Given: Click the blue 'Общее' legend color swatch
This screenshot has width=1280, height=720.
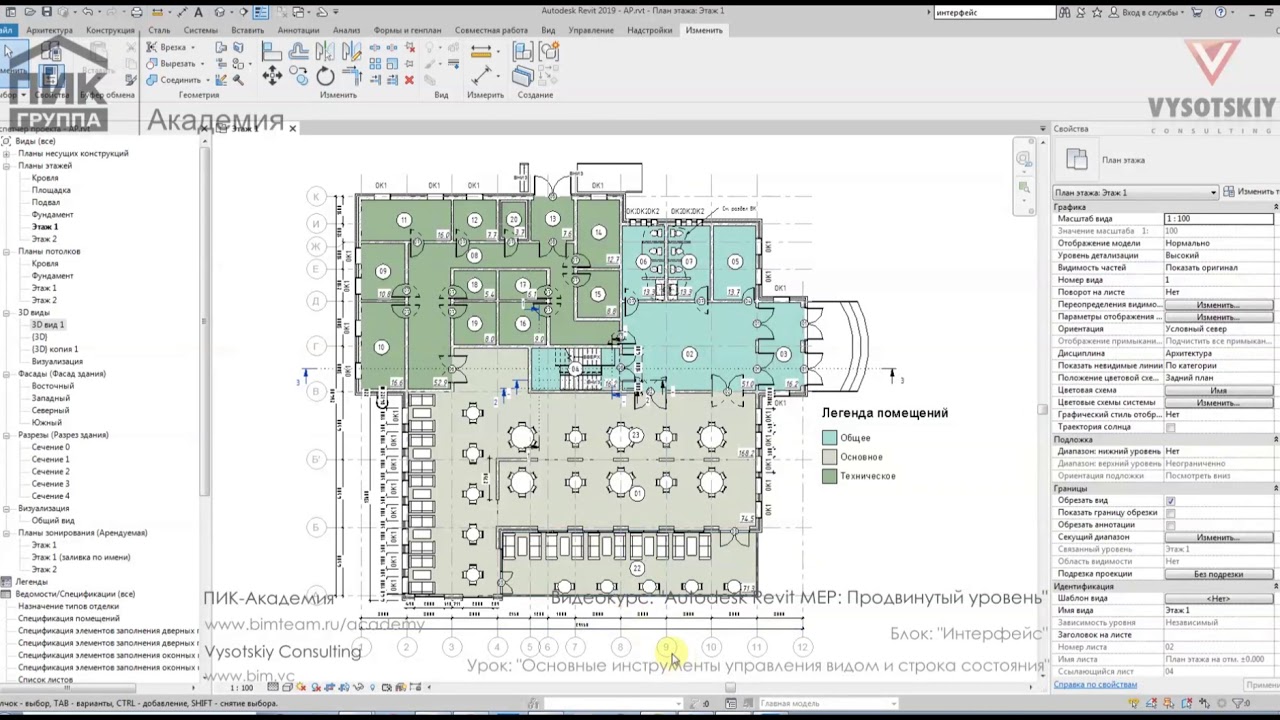Looking at the screenshot, I should coord(829,438).
